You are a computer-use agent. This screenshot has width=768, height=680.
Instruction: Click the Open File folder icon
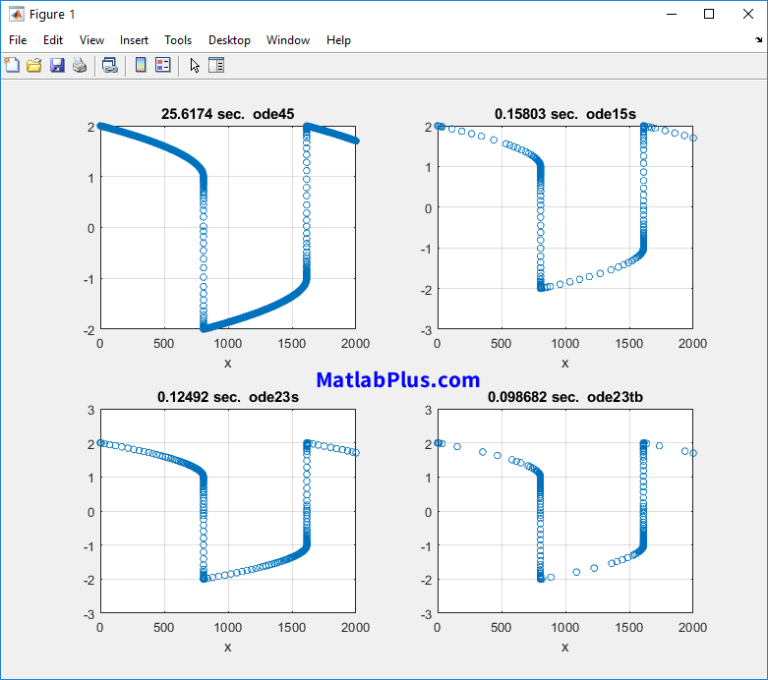point(34,65)
